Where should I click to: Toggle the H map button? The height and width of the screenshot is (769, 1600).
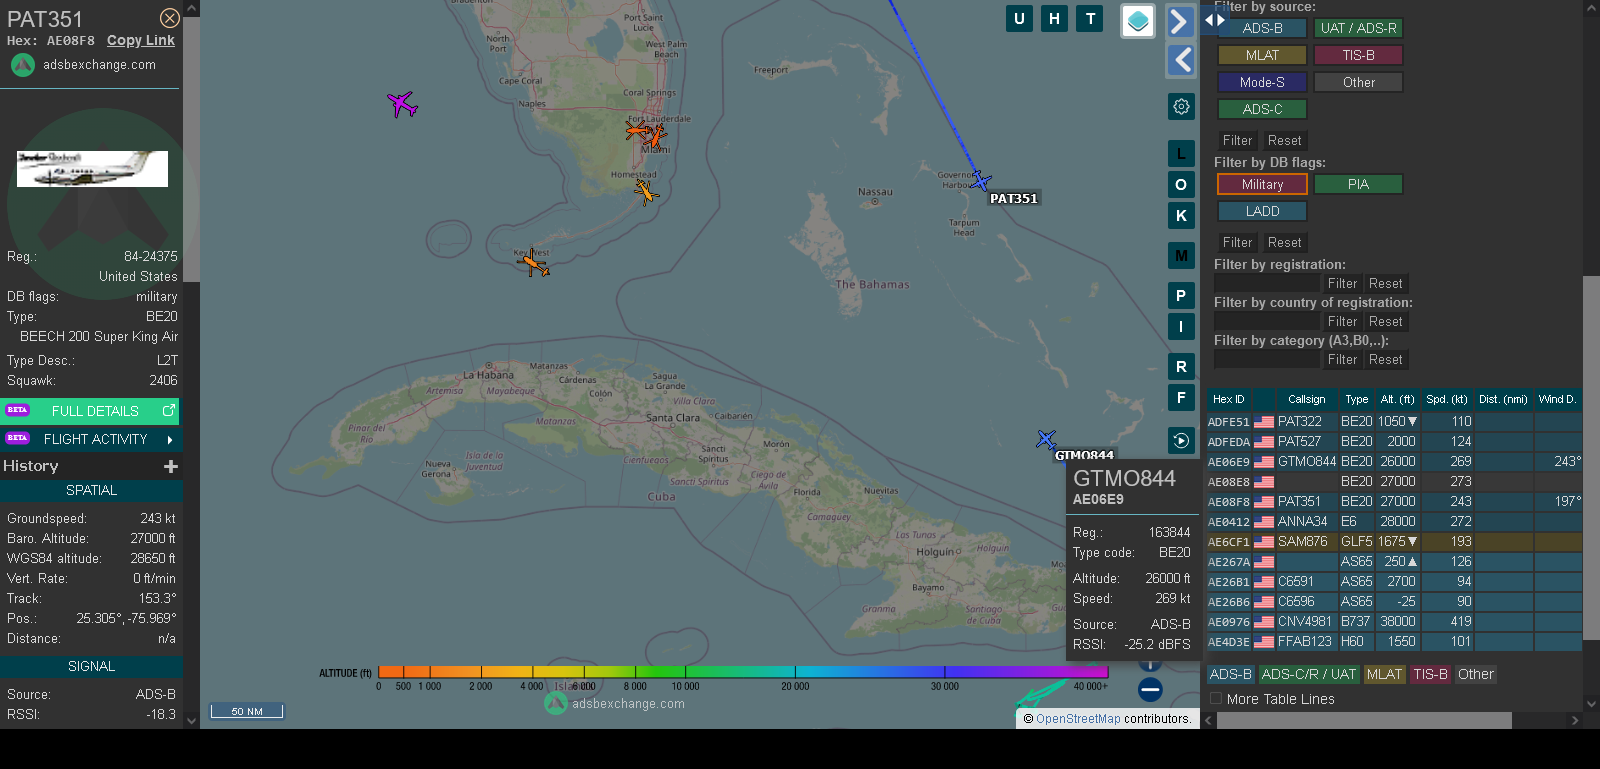click(1054, 18)
